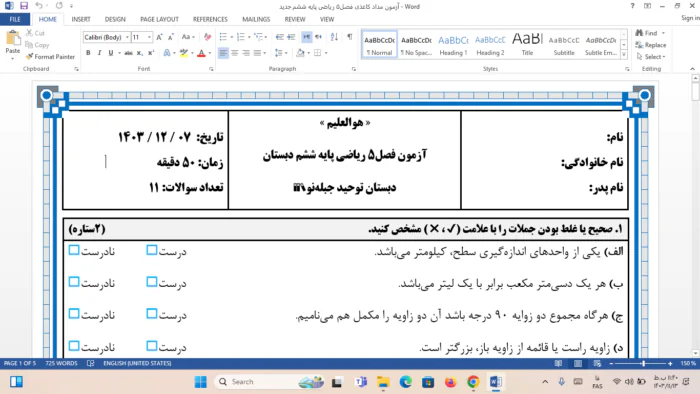Screen dimensions: 700x394
Task: Select the Cut command
Action: [x=35, y=33]
